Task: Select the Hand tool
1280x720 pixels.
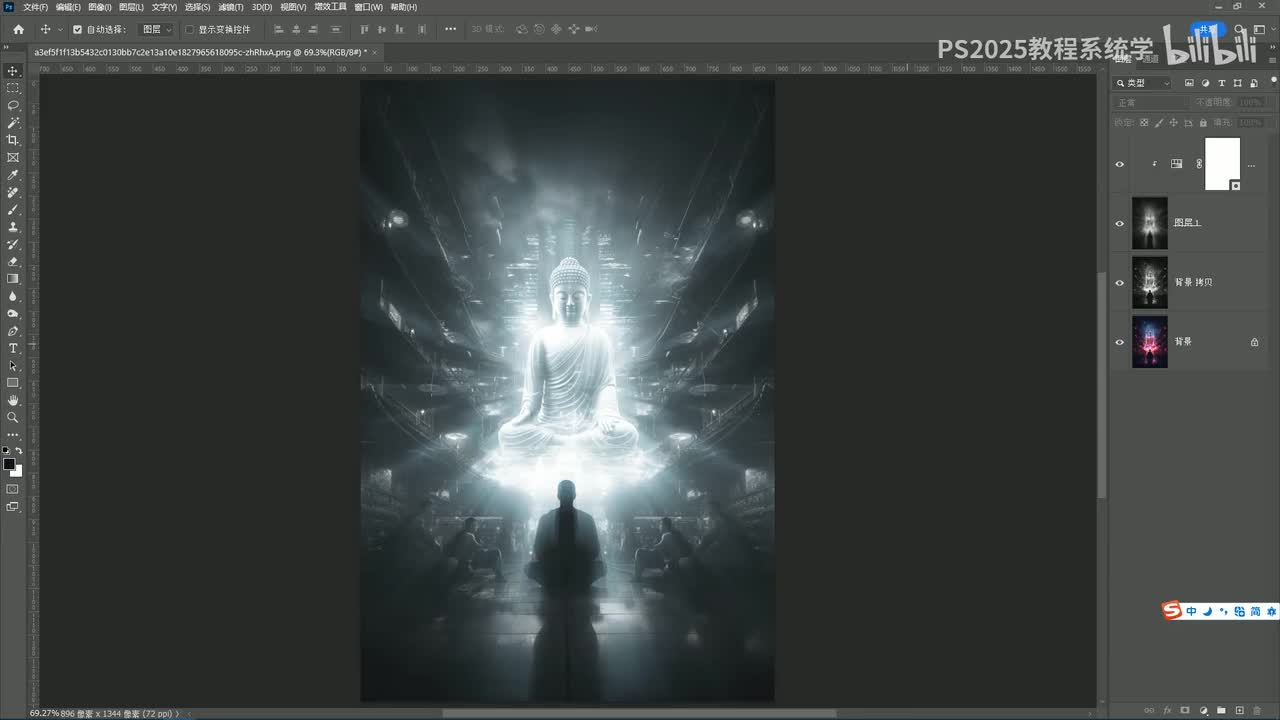Action: click(13, 400)
